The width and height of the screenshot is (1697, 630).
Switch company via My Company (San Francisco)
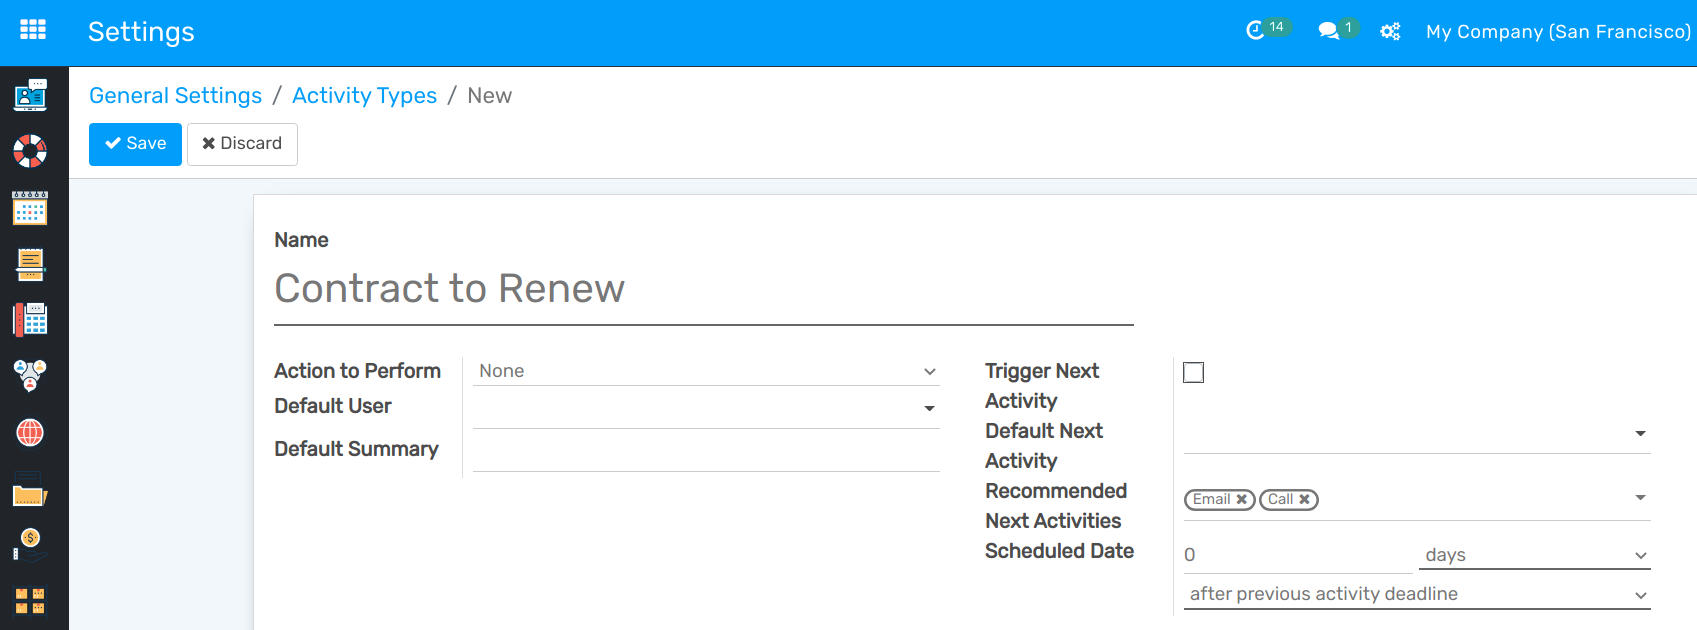click(x=1558, y=32)
